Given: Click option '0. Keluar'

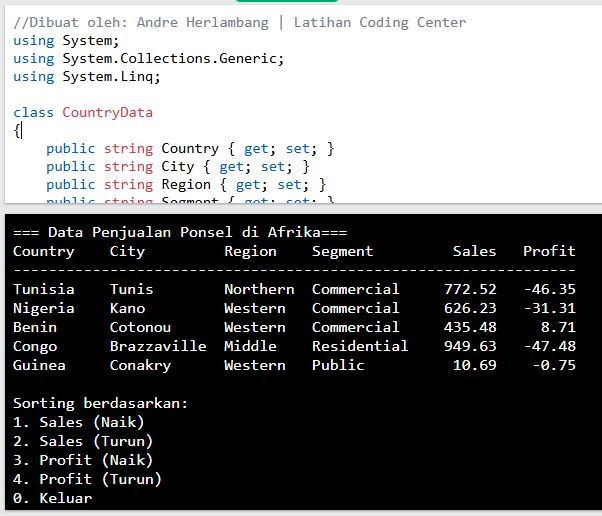Looking at the screenshot, I should (53, 498).
